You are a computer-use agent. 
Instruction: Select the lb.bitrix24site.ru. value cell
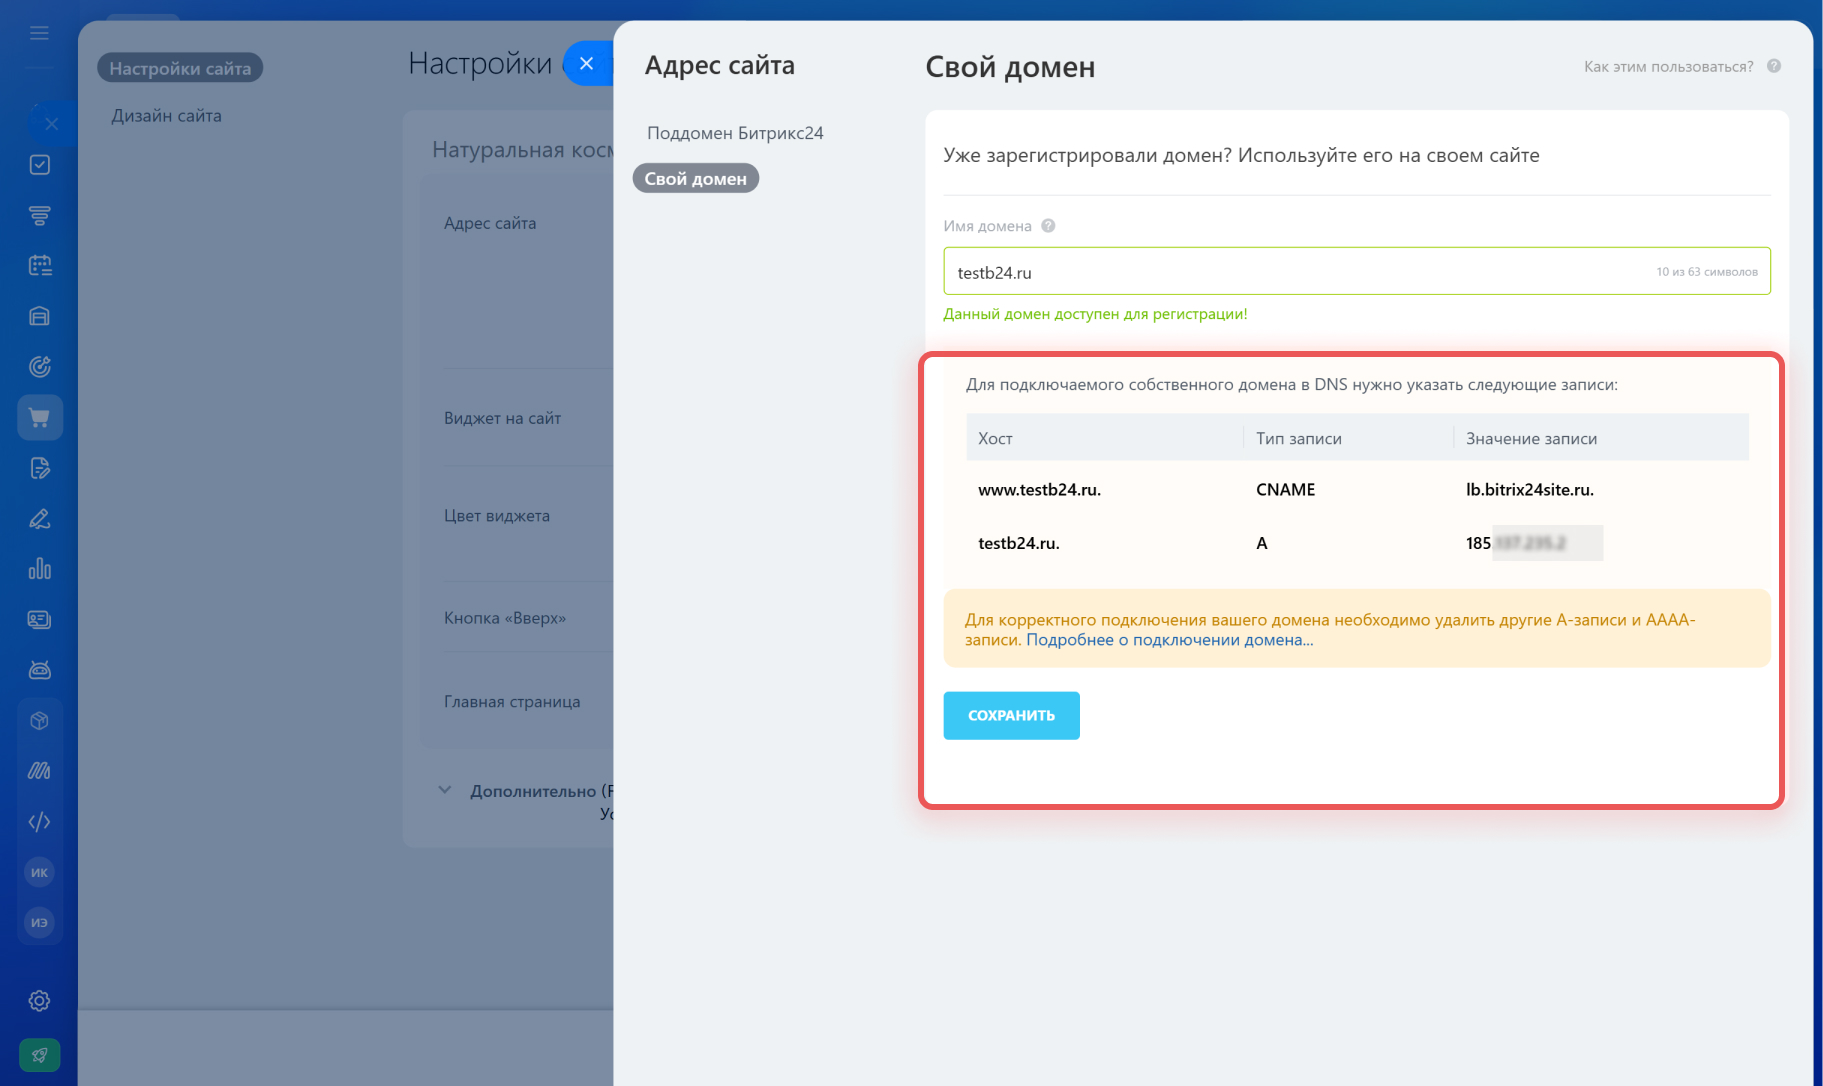(1530, 490)
